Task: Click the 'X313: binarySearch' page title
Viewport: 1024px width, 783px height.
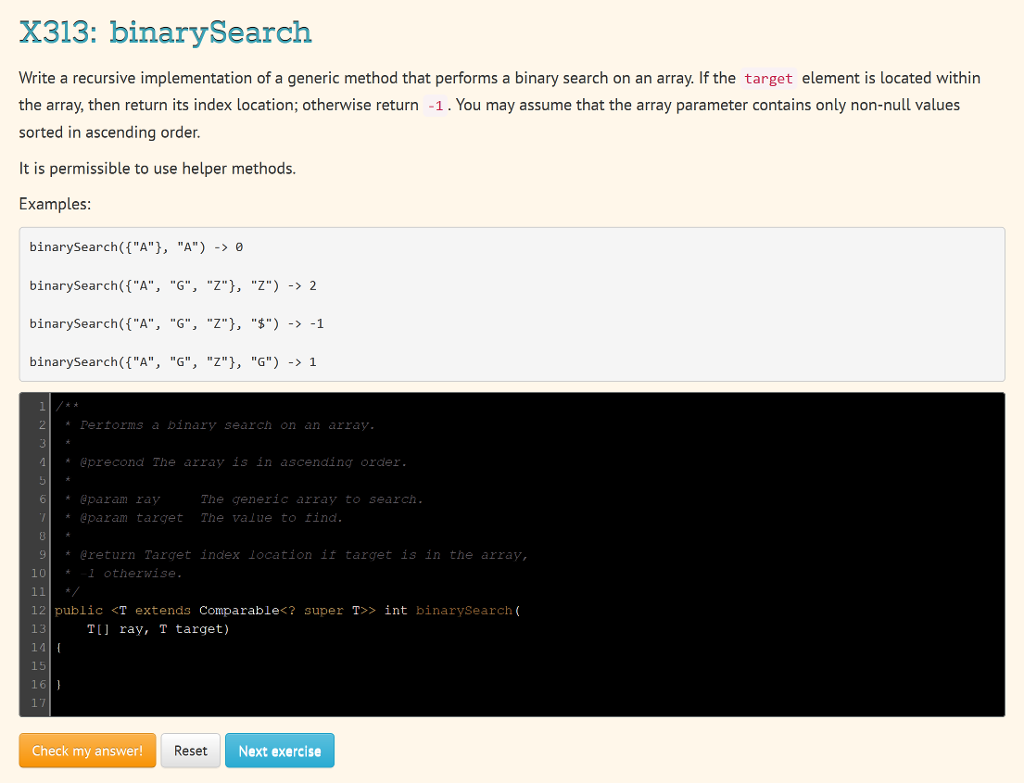Action: [x=165, y=32]
